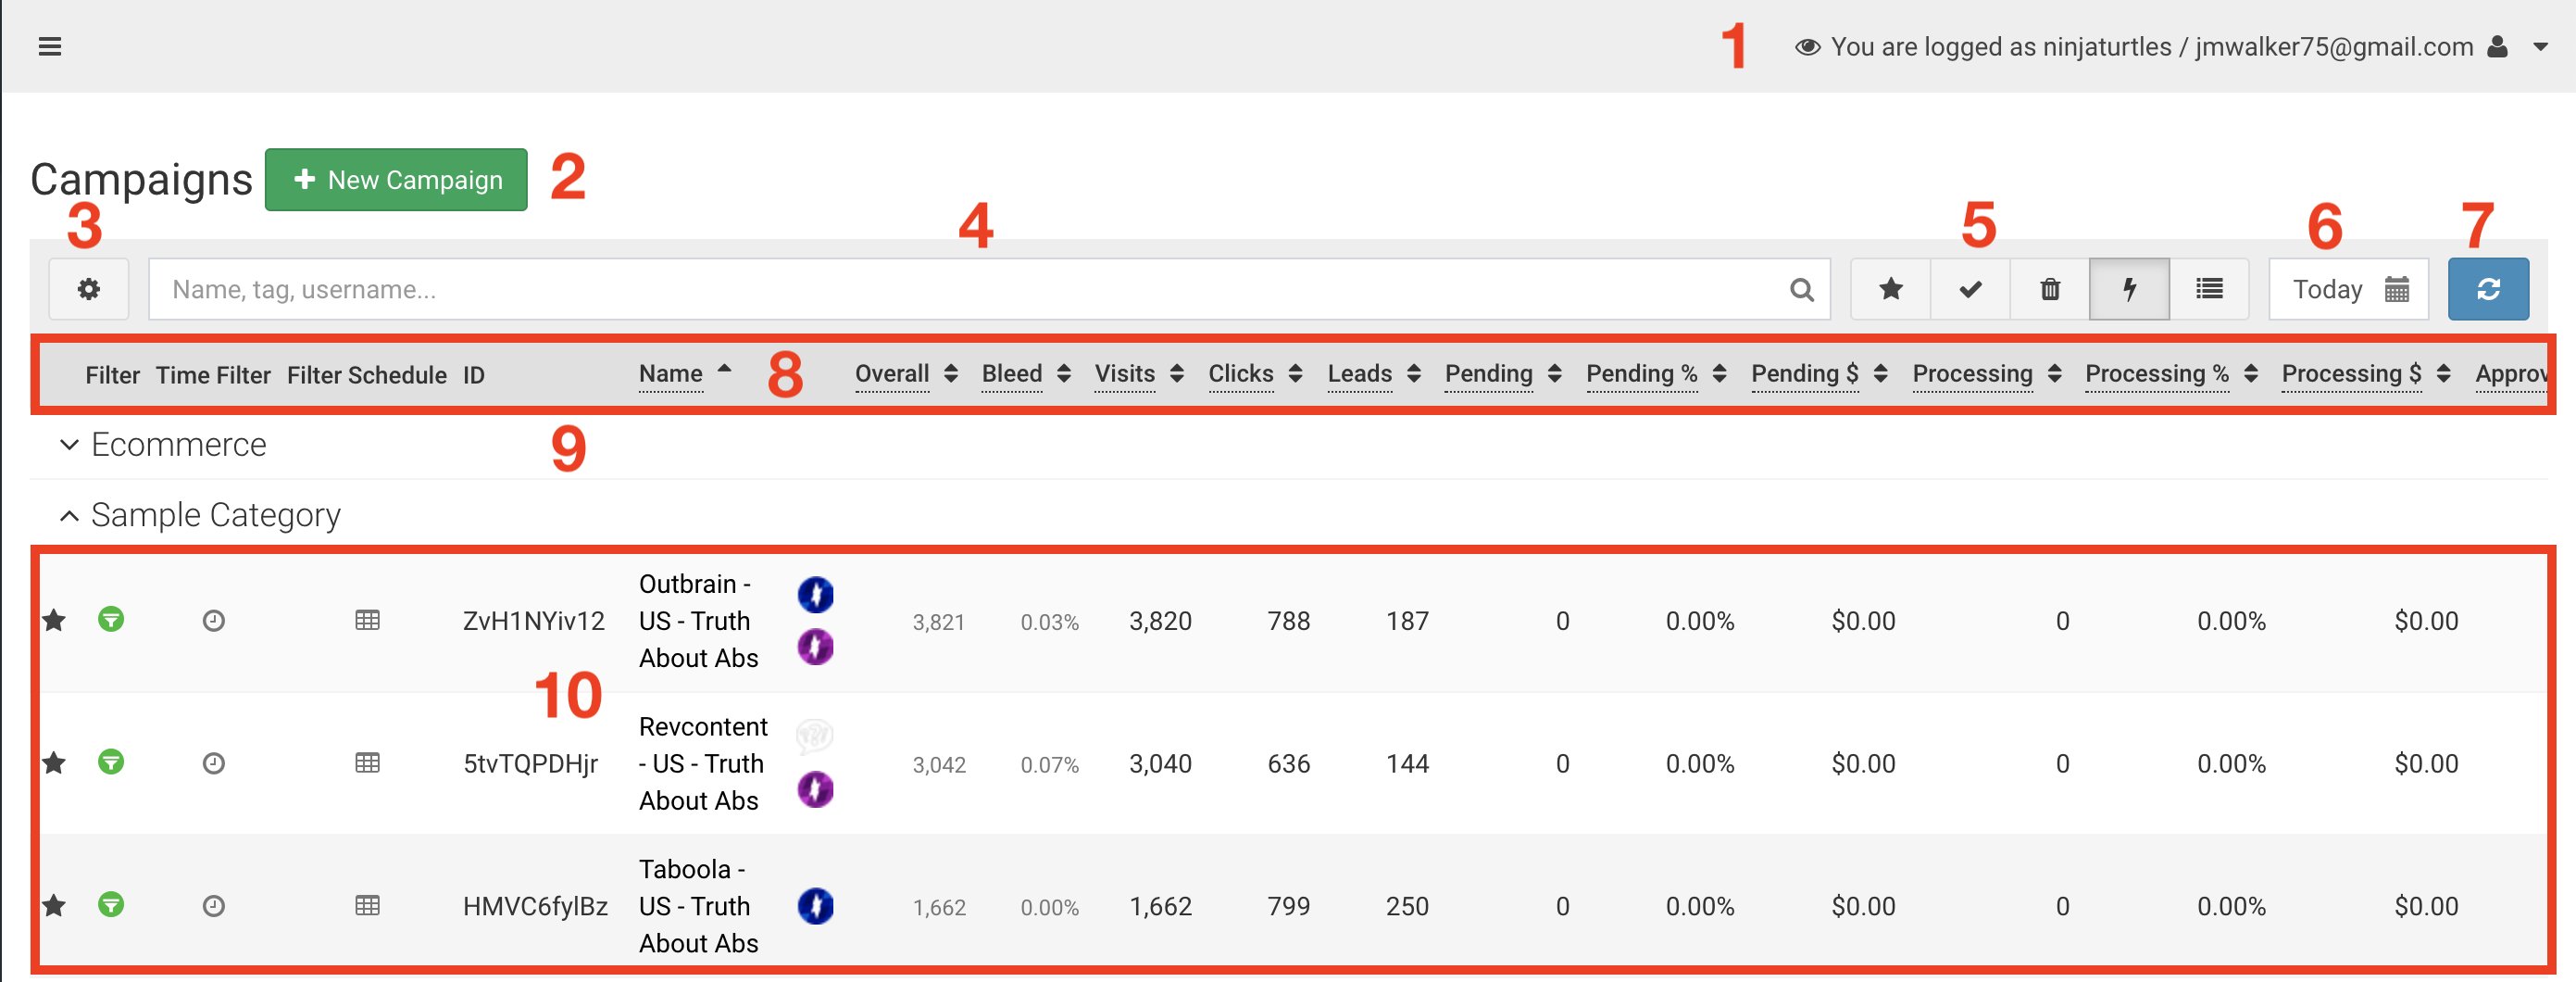Click purple lightning badge on Revcontent row
This screenshot has height=982, width=2576.
coord(815,790)
